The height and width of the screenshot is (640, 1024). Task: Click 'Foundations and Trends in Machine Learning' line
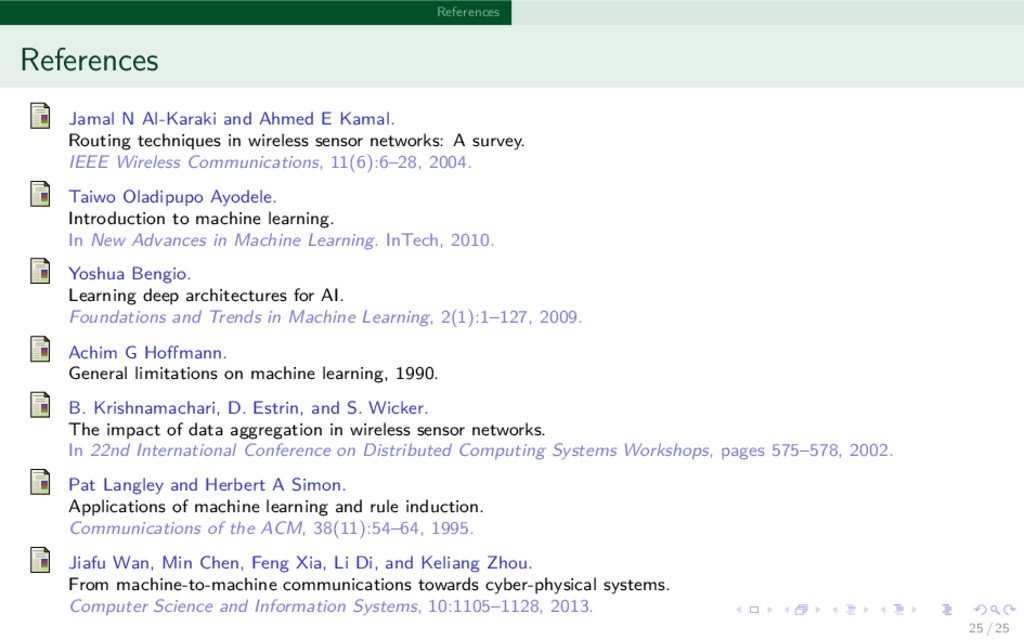325,317
